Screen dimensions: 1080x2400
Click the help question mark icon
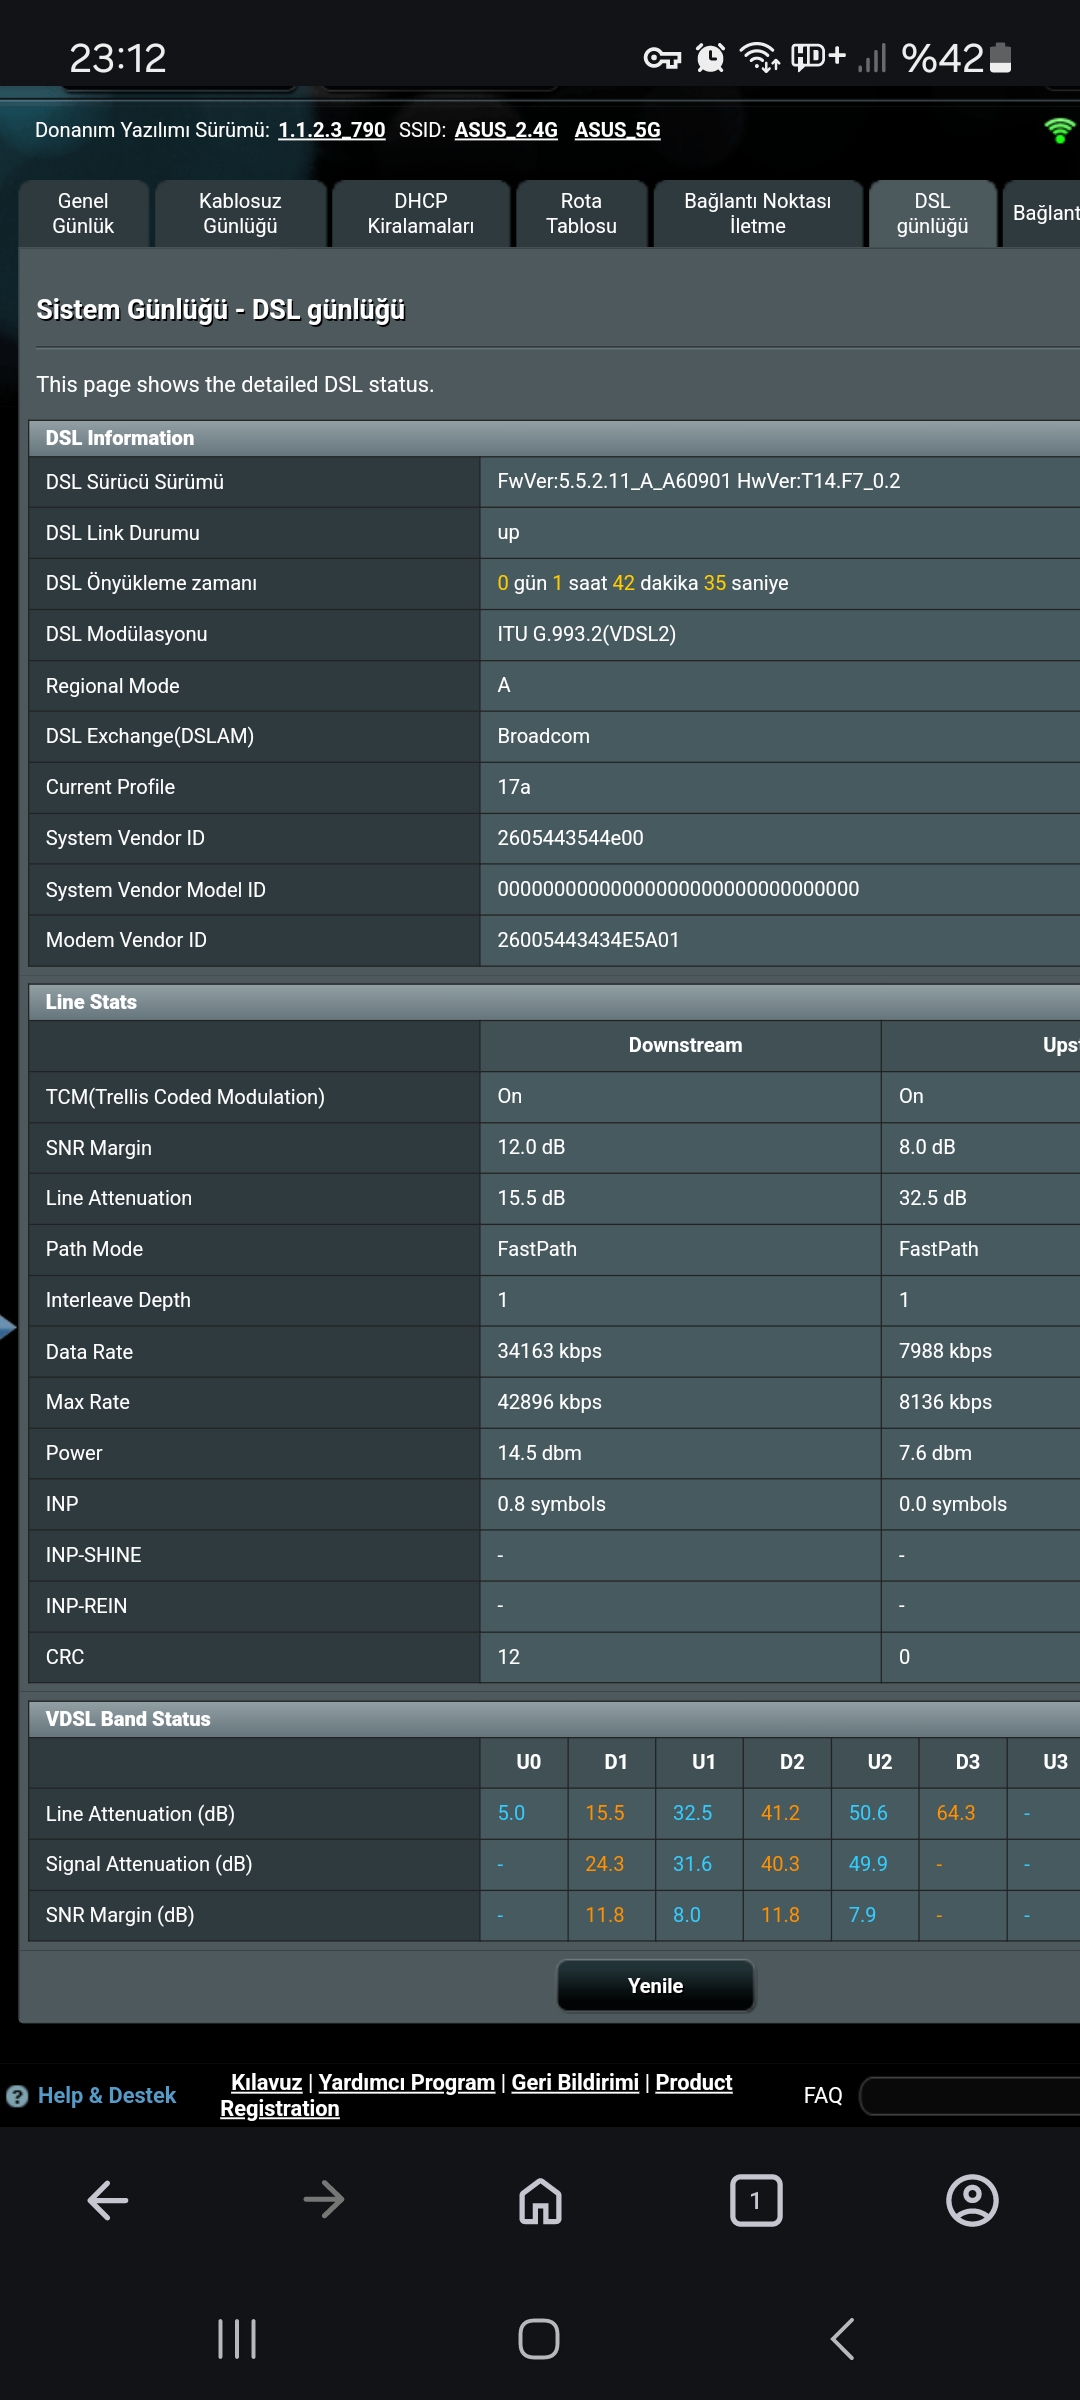(17, 2096)
